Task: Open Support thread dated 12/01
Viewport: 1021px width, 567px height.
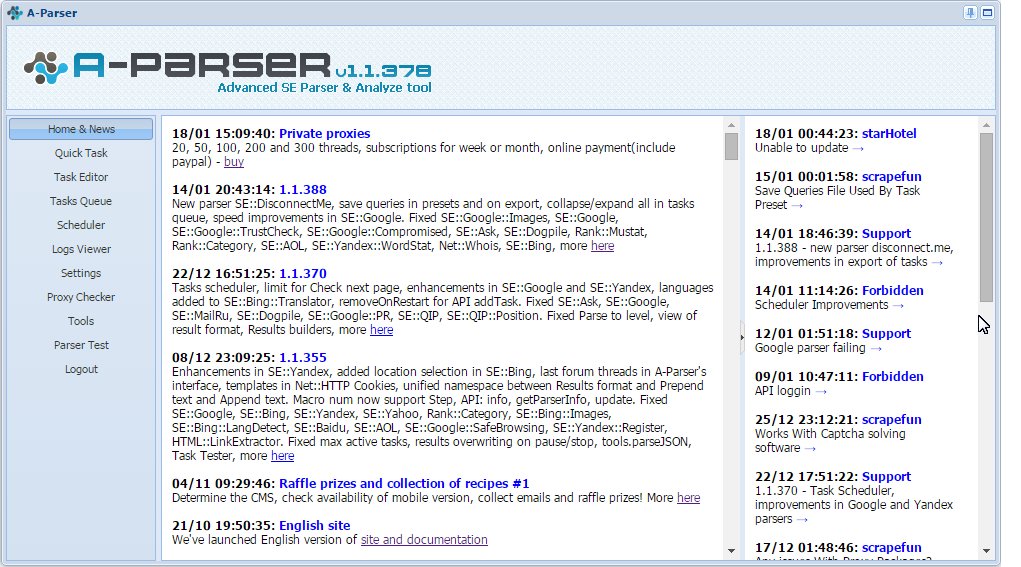Action: tap(886, 333)
